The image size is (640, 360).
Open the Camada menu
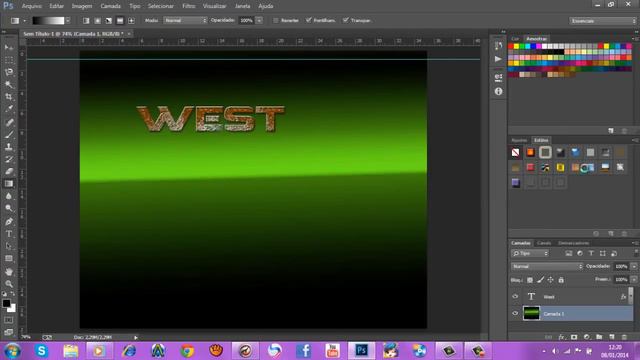tap(110, 6)
